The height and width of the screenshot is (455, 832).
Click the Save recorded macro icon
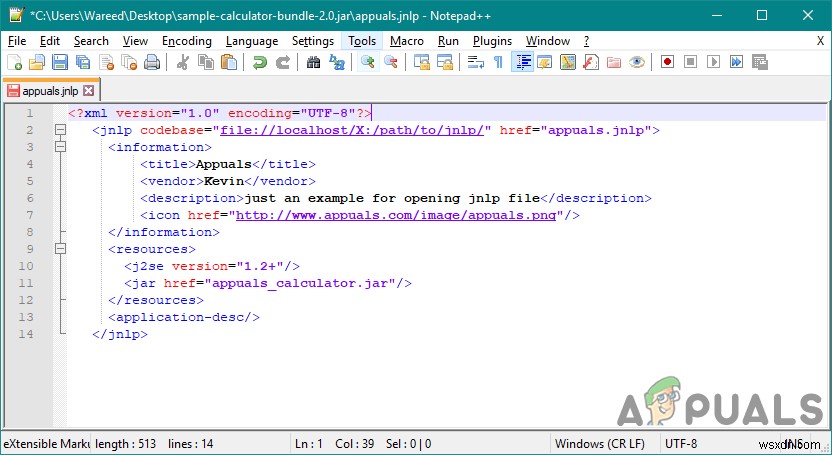[x=760, y=63]
